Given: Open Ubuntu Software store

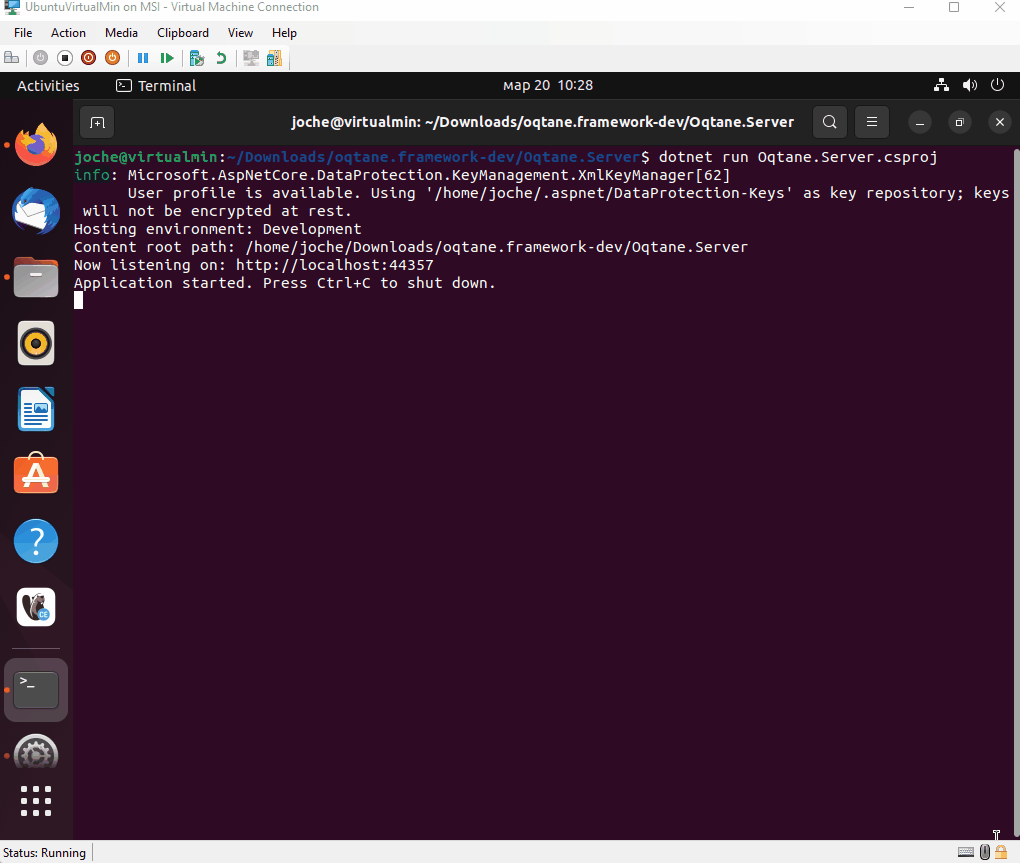Looking at the screenshot, I should click(36, 473).
